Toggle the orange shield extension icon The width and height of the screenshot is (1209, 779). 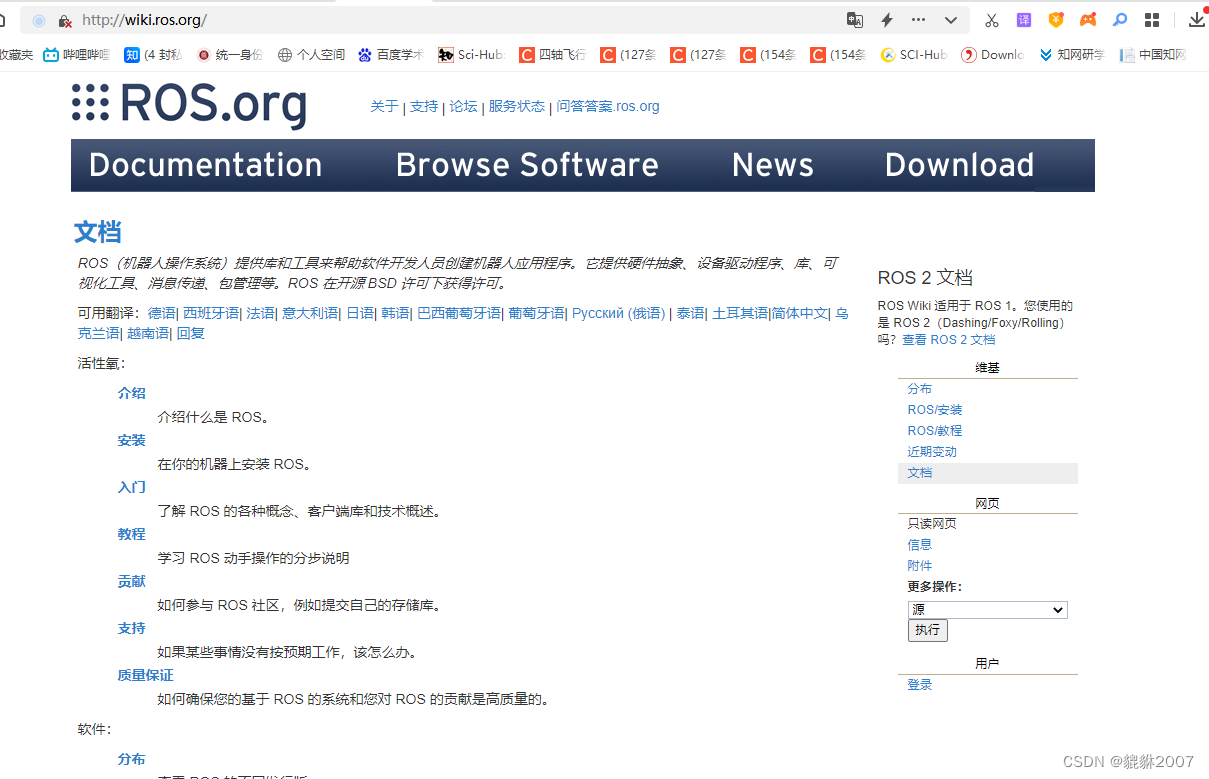(1056, 19)
